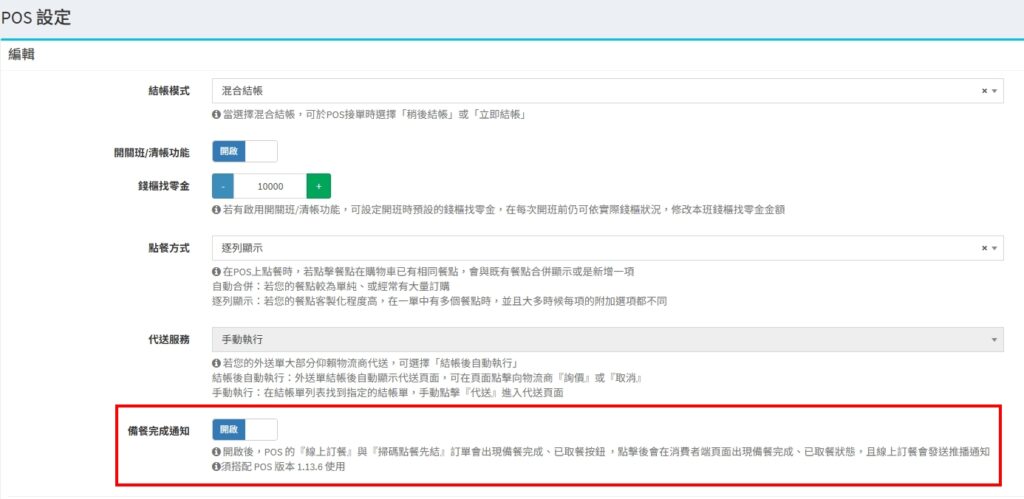Click the info icon under 點餐方式 field
Viewport: 1024px width, 499px height.
coord(216,272)
